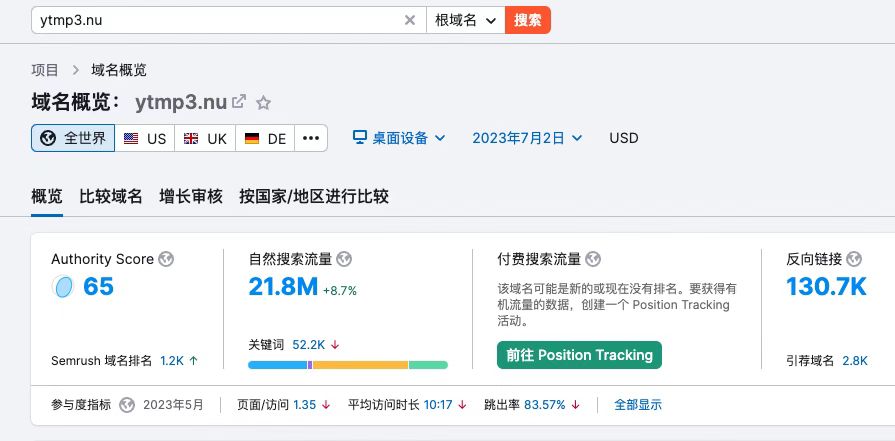Click green segment of keyword bar
This screenshot has width=895, height=441.
[428, 365]
